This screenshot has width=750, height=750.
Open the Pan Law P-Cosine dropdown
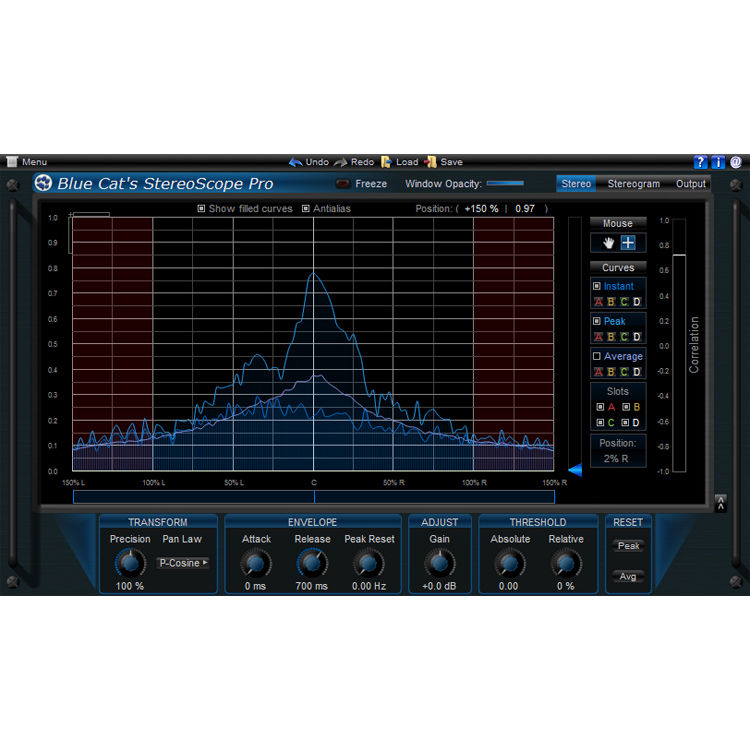pyautogui.click(x=182, y=563)
